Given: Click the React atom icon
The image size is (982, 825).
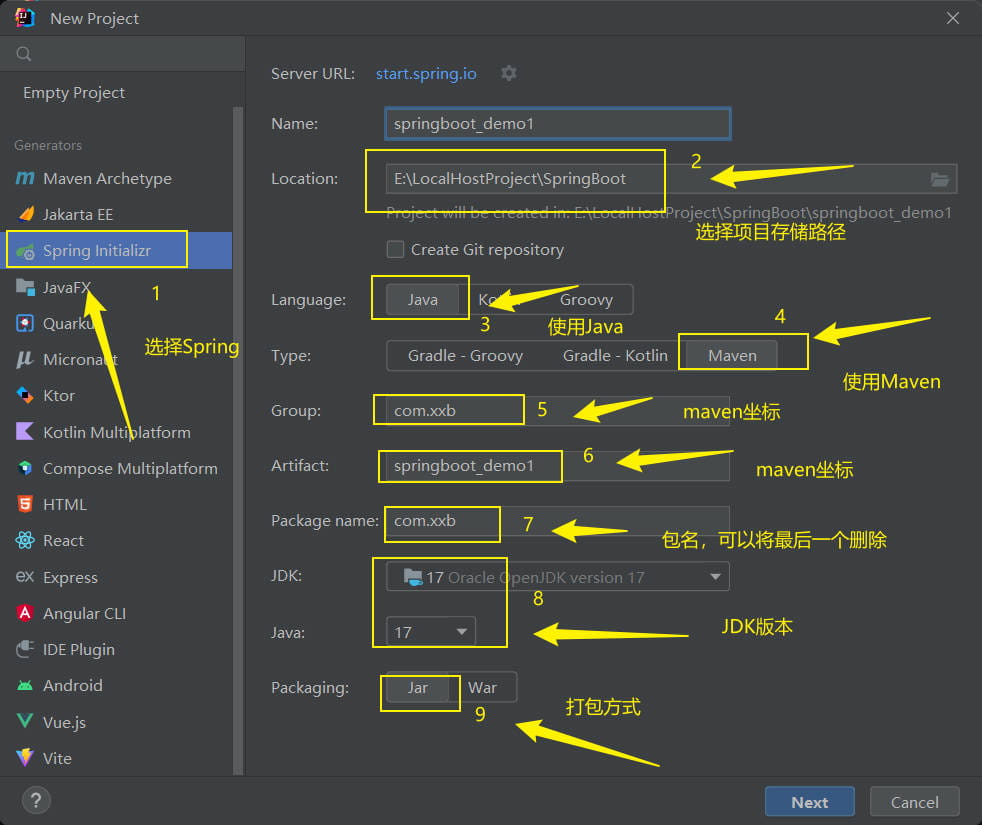Looking at the screenshot, I should pos(25,540).
